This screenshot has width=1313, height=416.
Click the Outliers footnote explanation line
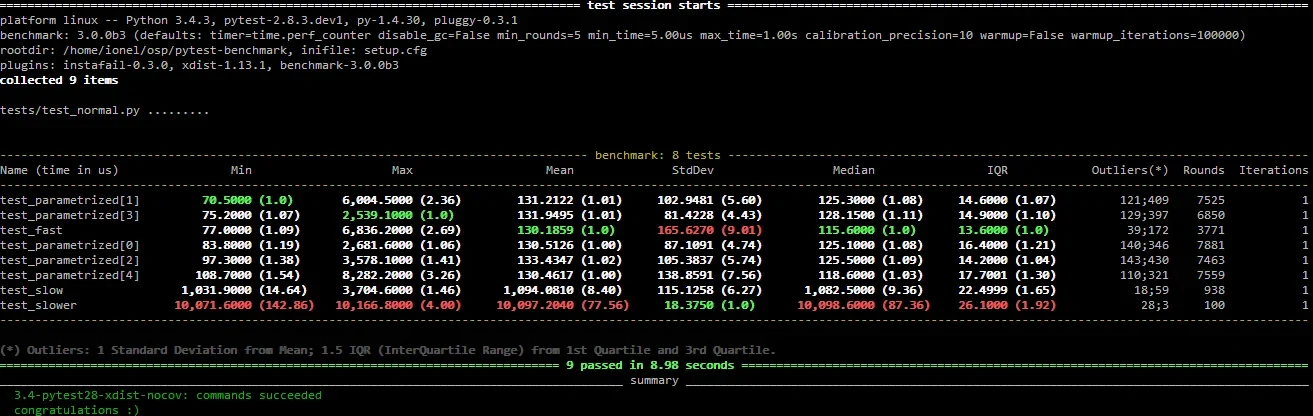(387, 350)
